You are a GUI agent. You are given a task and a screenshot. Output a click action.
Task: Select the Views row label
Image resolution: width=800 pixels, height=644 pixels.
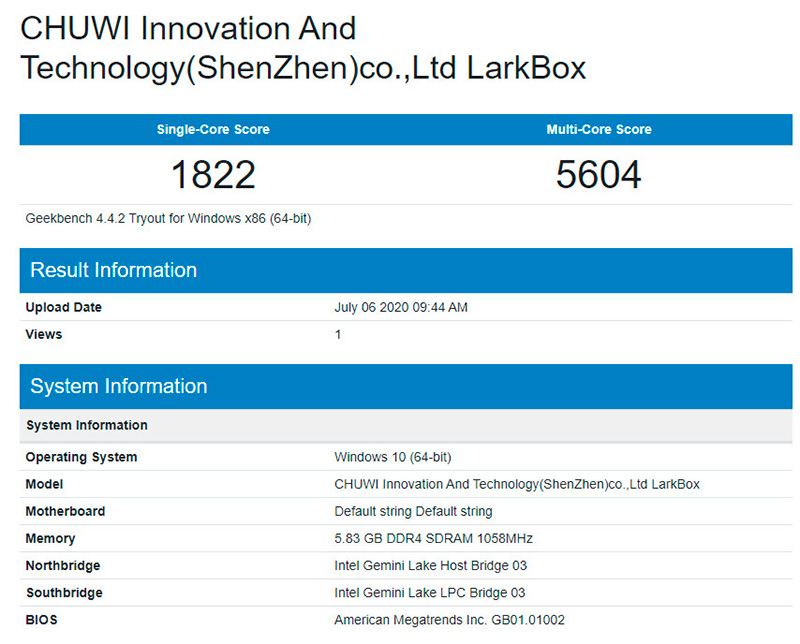click(44, 334)
